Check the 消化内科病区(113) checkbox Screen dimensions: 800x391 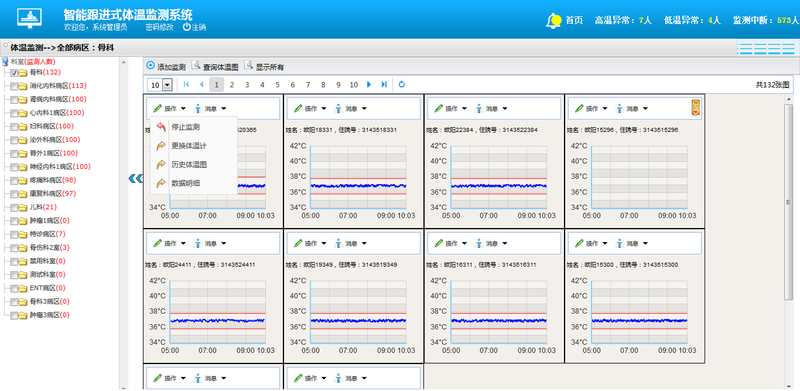click(14, 86)
